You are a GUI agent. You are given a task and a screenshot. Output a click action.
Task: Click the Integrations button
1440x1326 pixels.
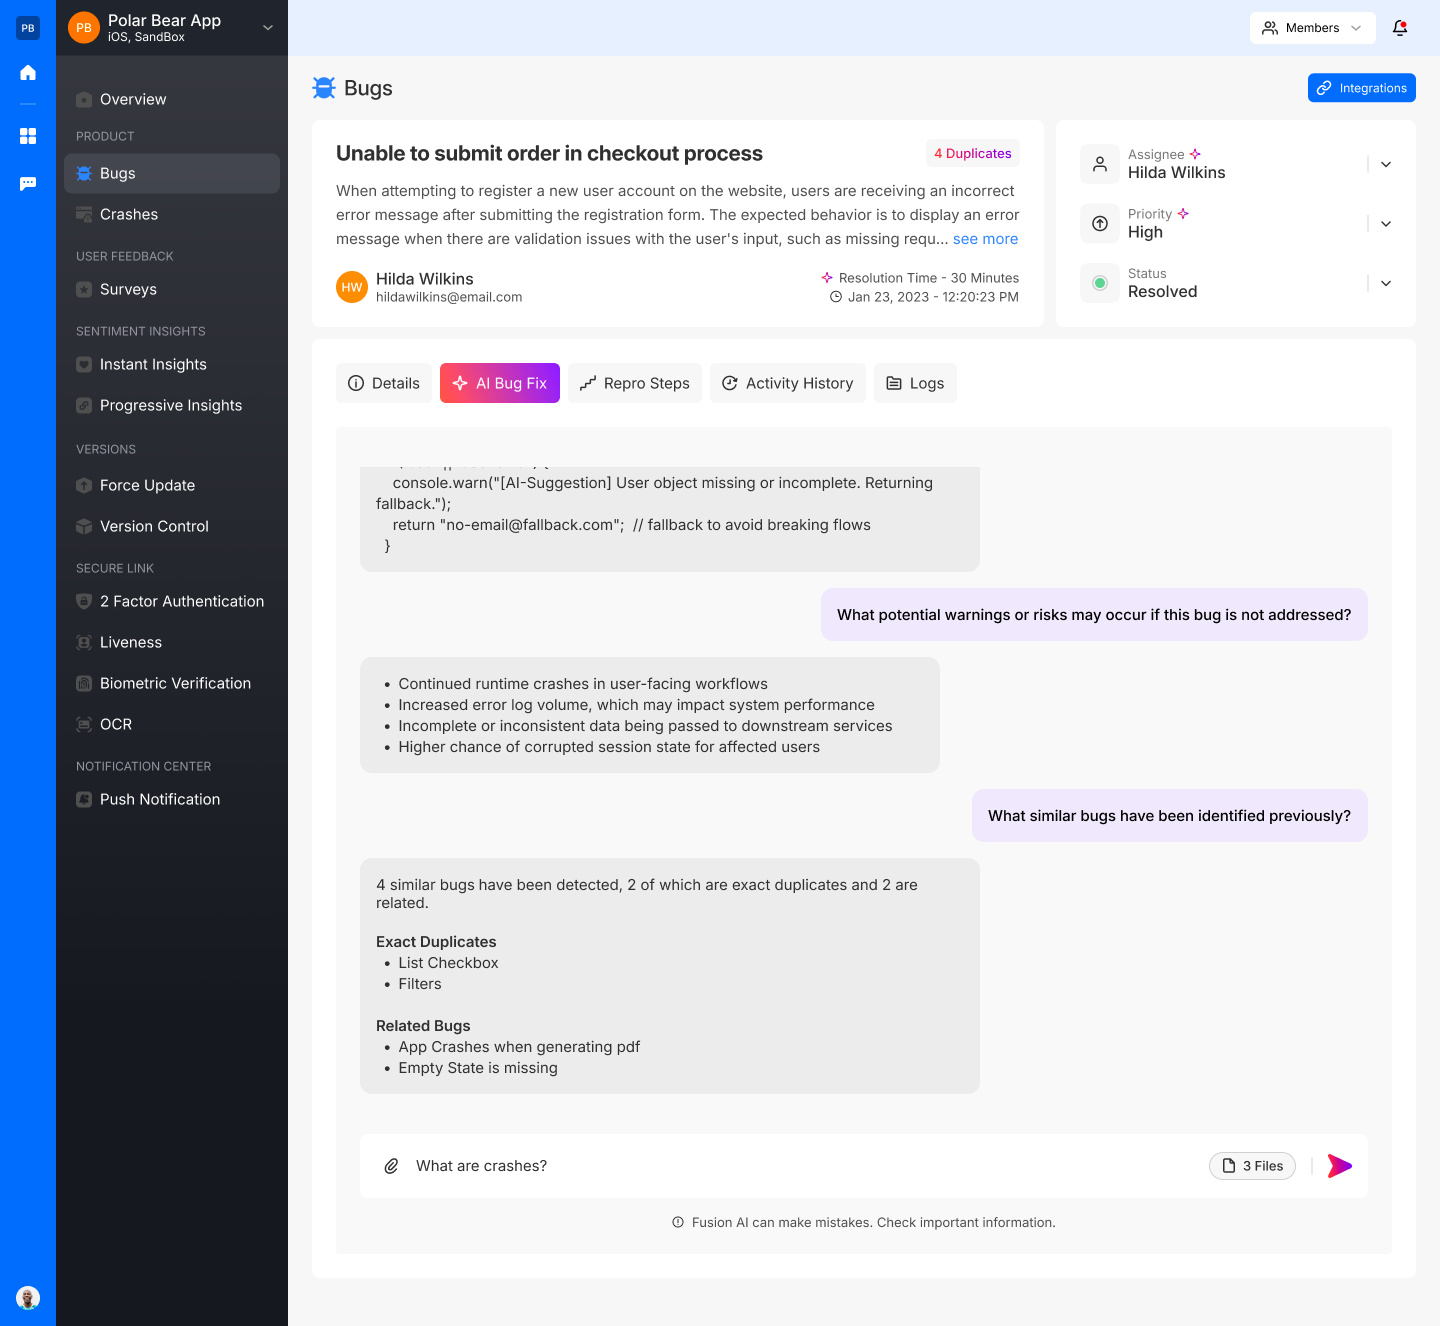coord(1361,88)
